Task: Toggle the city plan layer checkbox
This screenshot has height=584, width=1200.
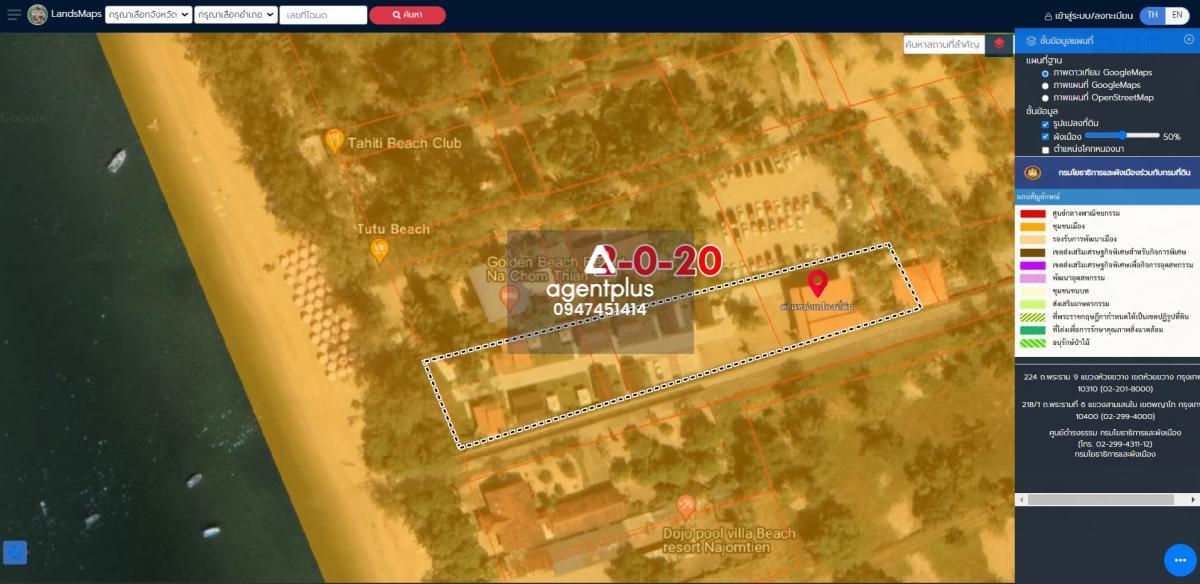Action: point(1045,136)
